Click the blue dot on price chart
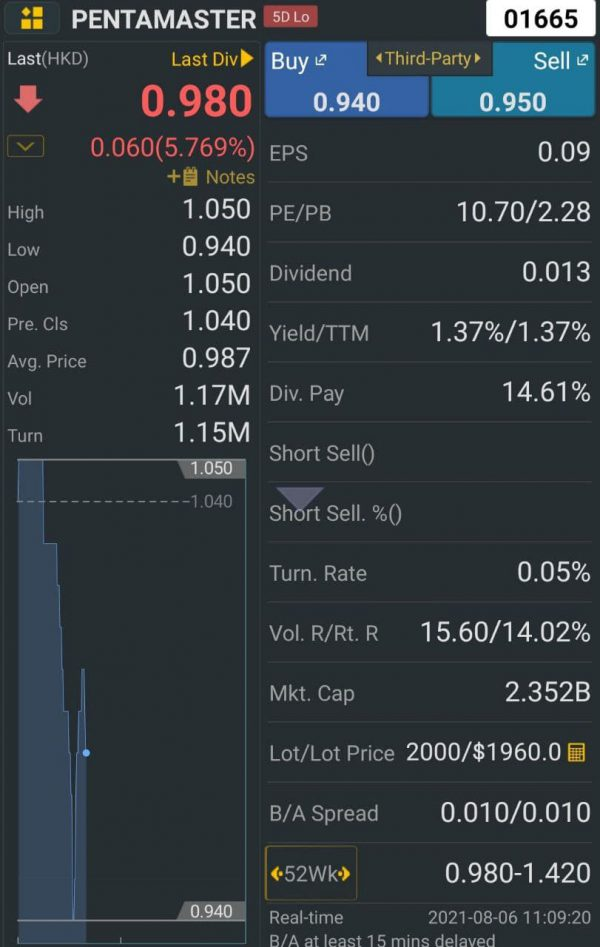The width and height of the screenshot is (600, 947). point(86,753)
